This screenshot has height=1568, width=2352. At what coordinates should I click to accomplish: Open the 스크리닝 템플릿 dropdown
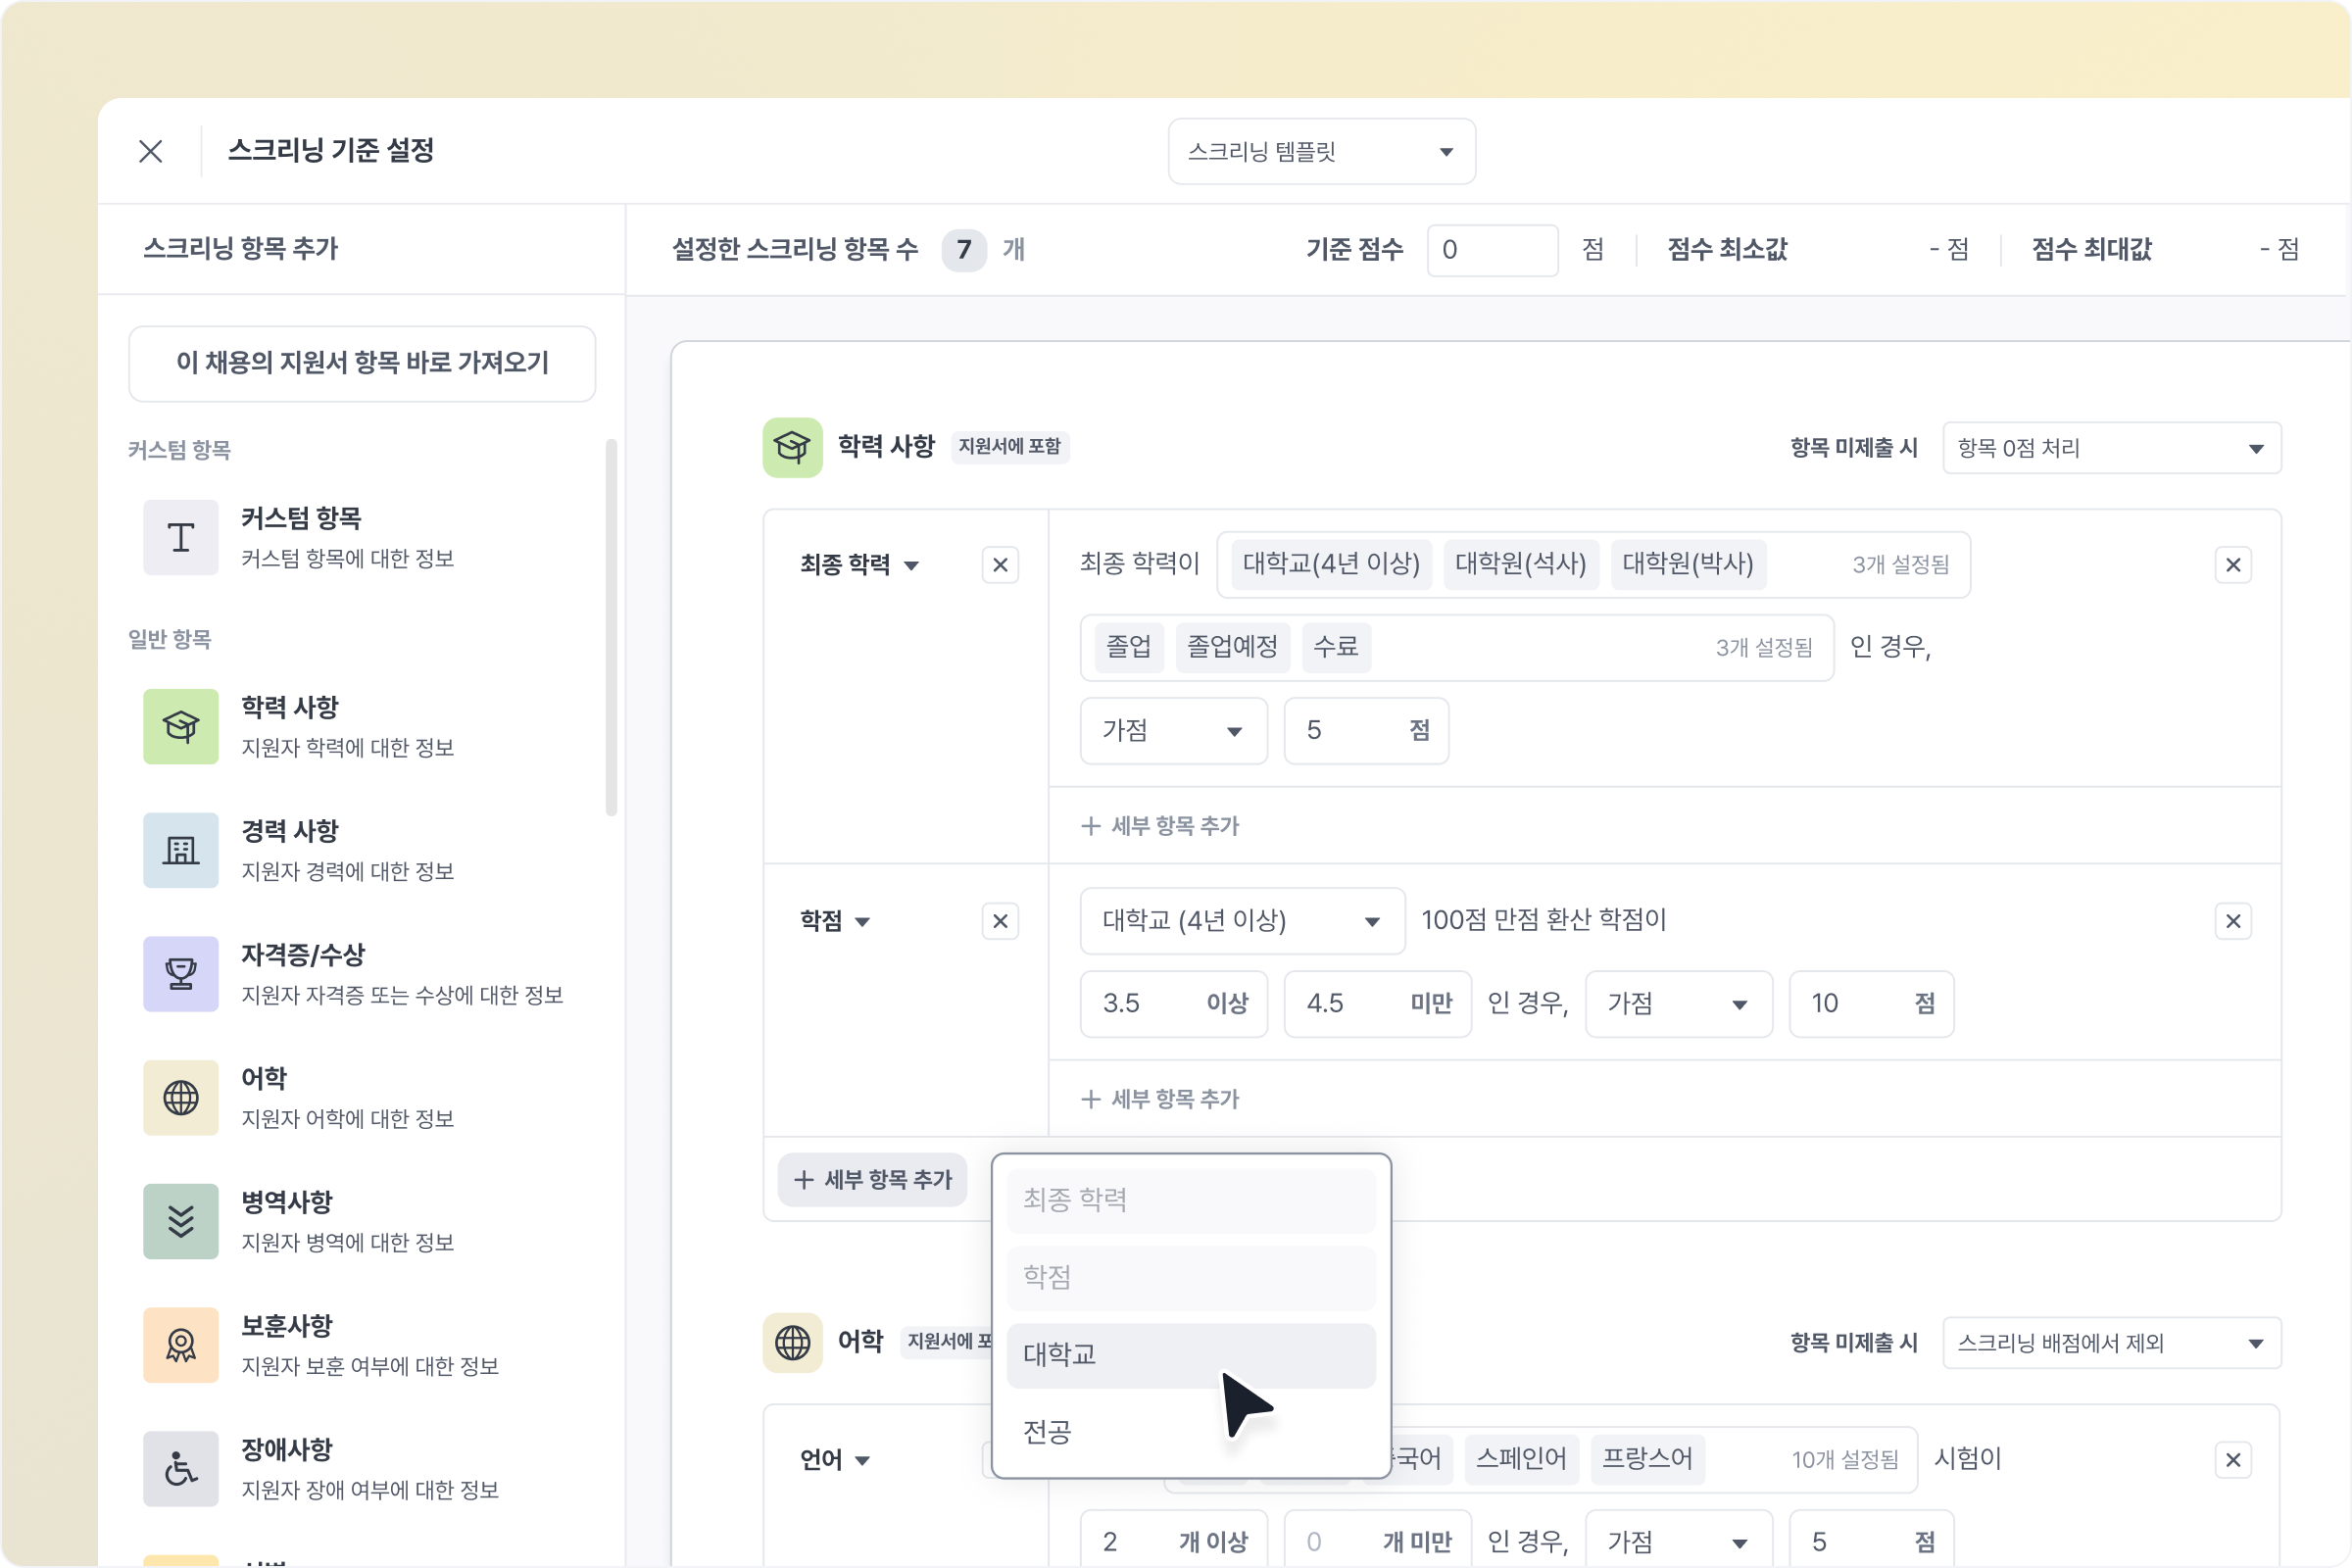click(x=1321, y=151)
